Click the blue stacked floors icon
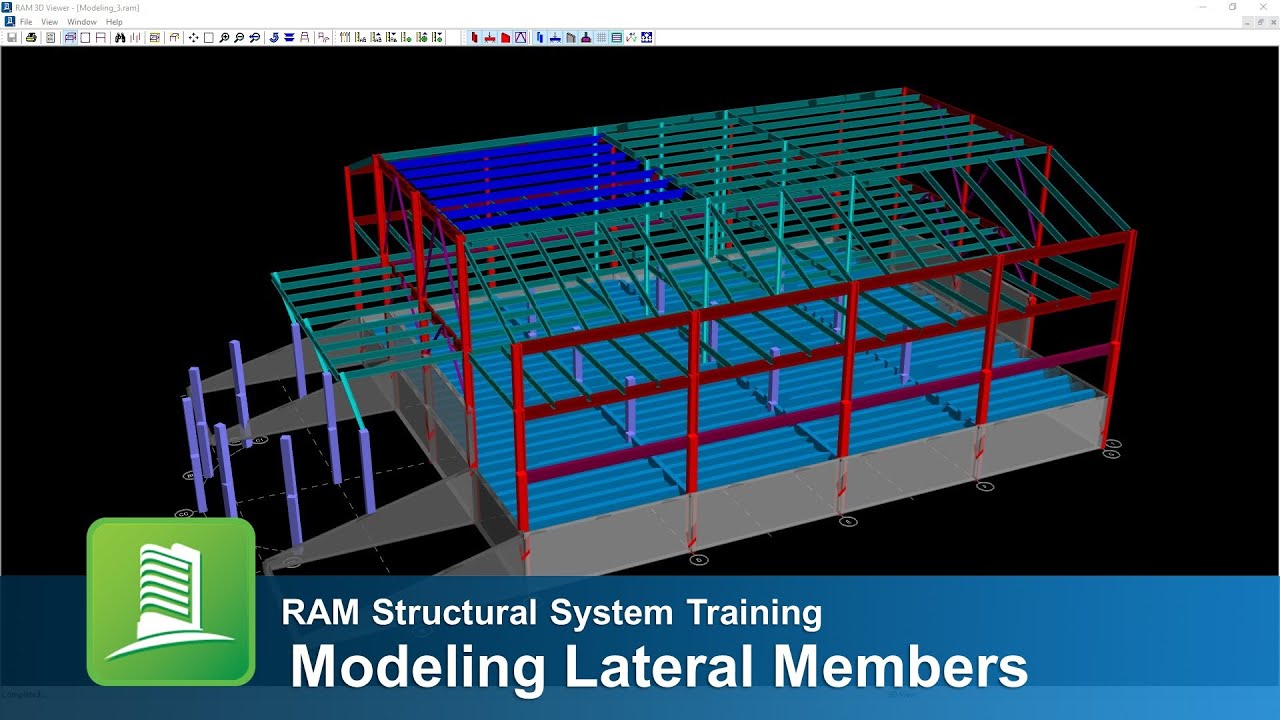This screenshot has width=1280, height=720. click(x=289, y=38)
